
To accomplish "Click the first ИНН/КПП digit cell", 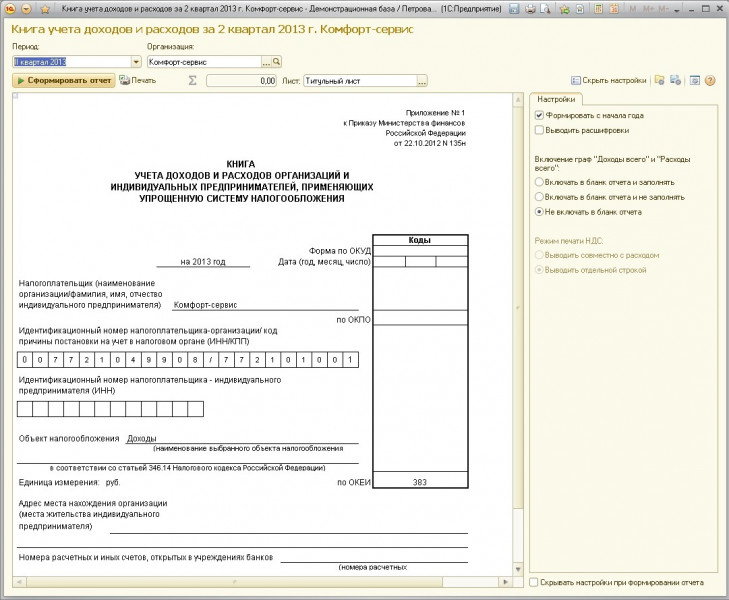I will click(x=25, y=360).
